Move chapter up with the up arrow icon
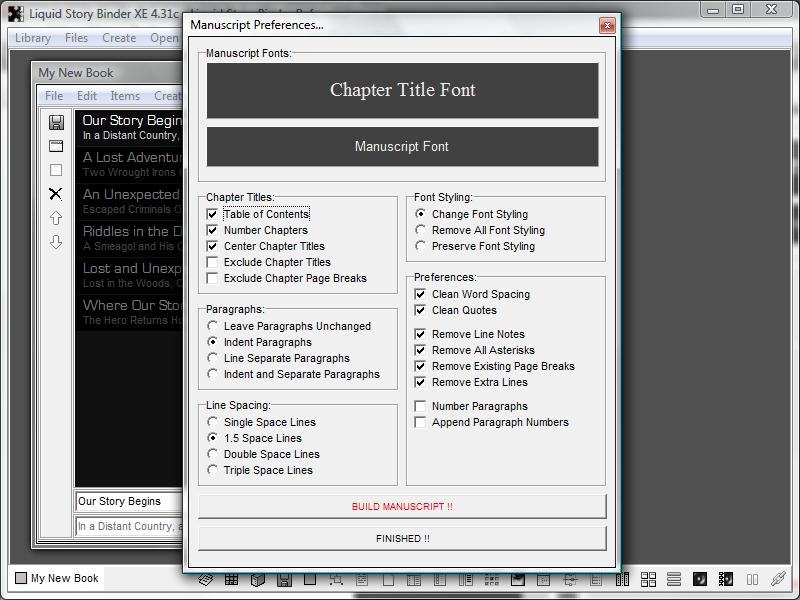This screenshot has height=600, width=800. 56,218
